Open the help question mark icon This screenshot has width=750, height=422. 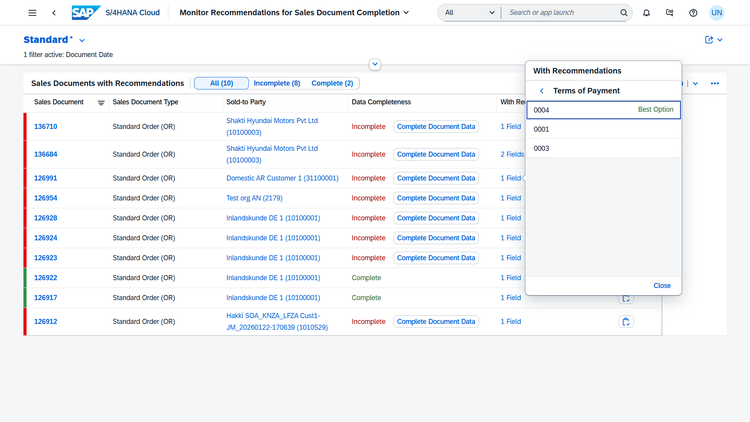(693, 13)
